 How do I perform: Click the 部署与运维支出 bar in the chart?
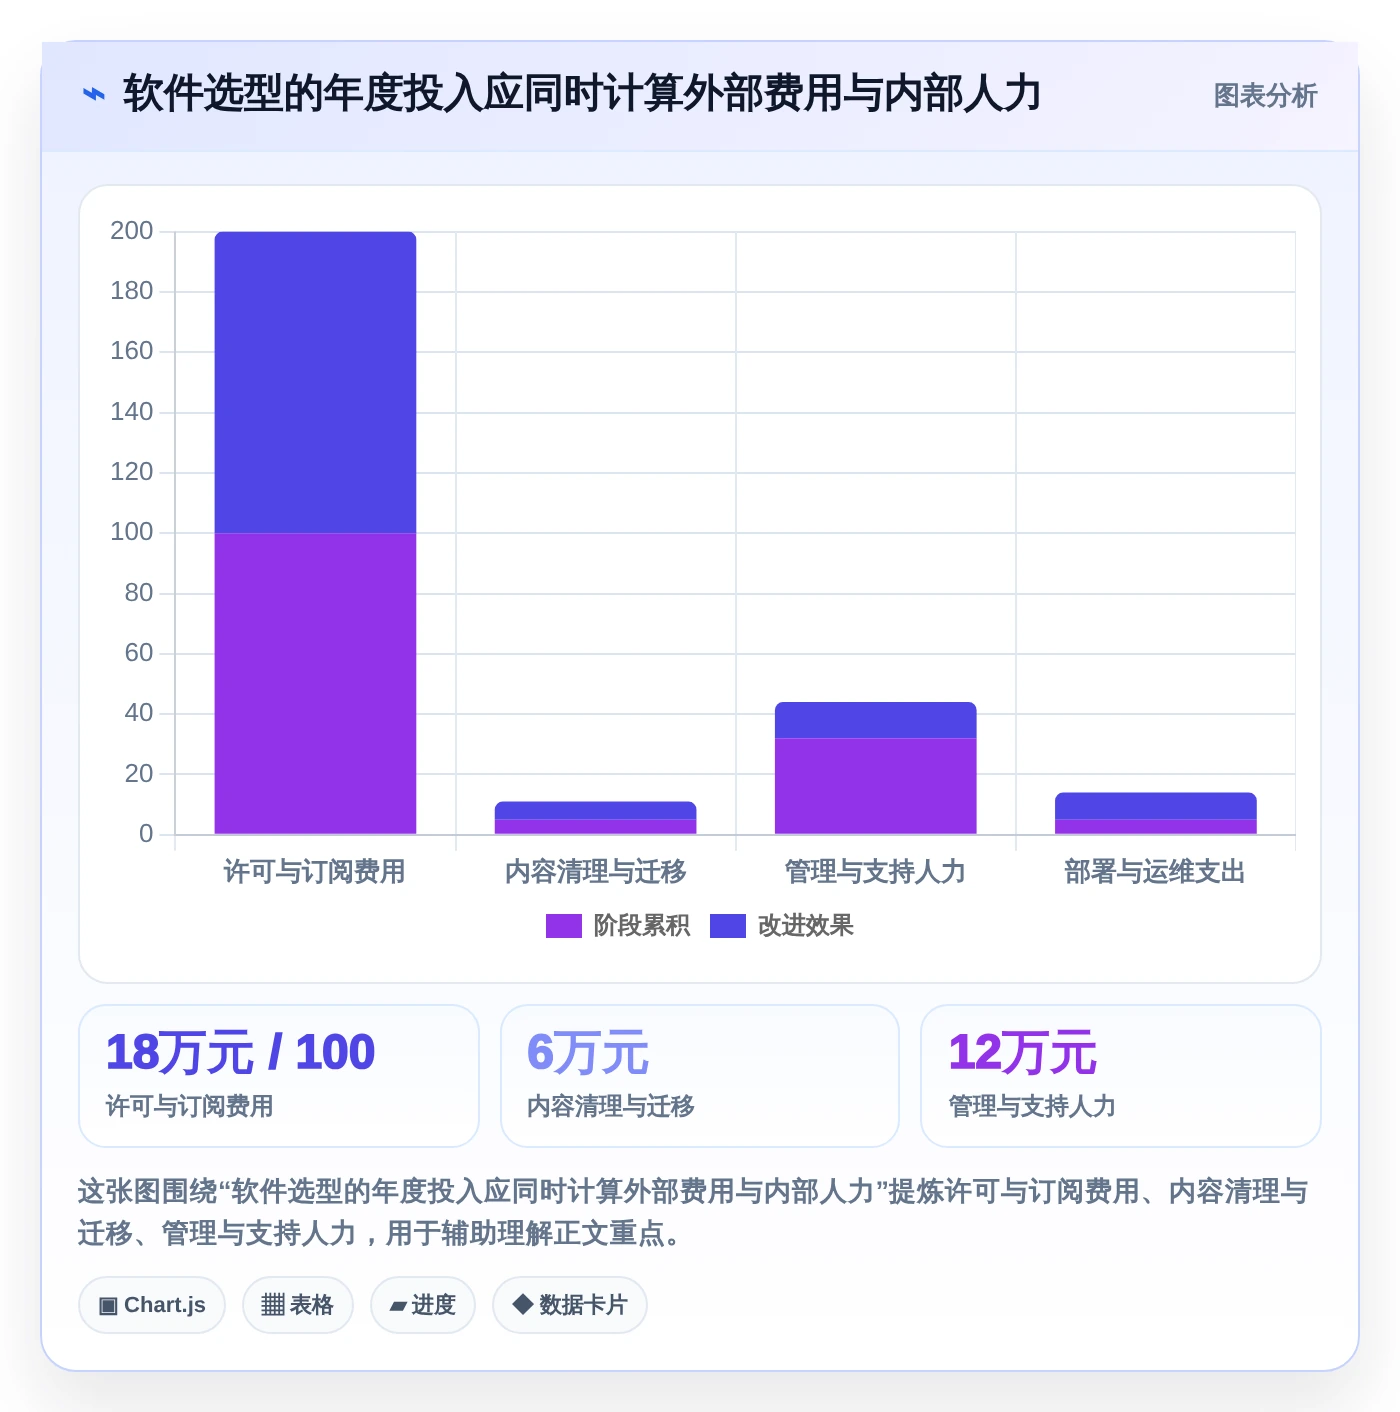[1156, 813]
